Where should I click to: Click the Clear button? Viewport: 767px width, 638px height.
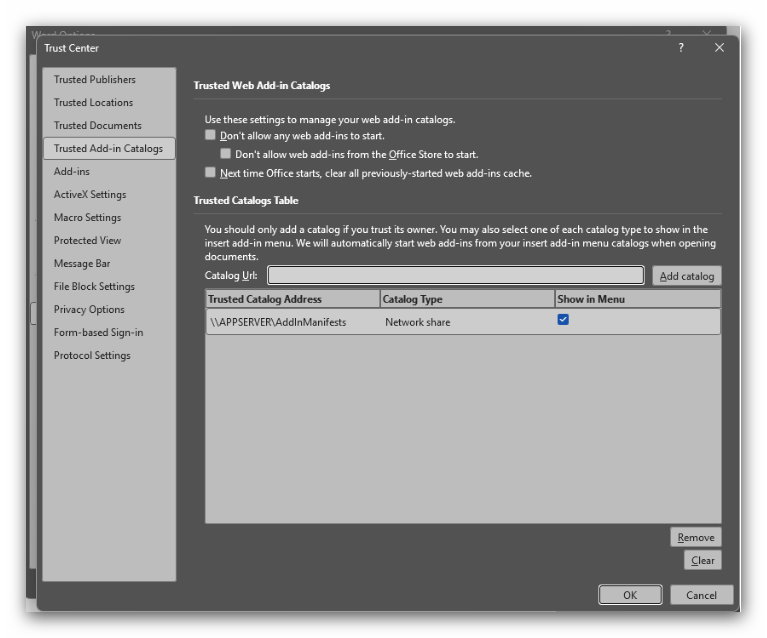tap(702, 560)
